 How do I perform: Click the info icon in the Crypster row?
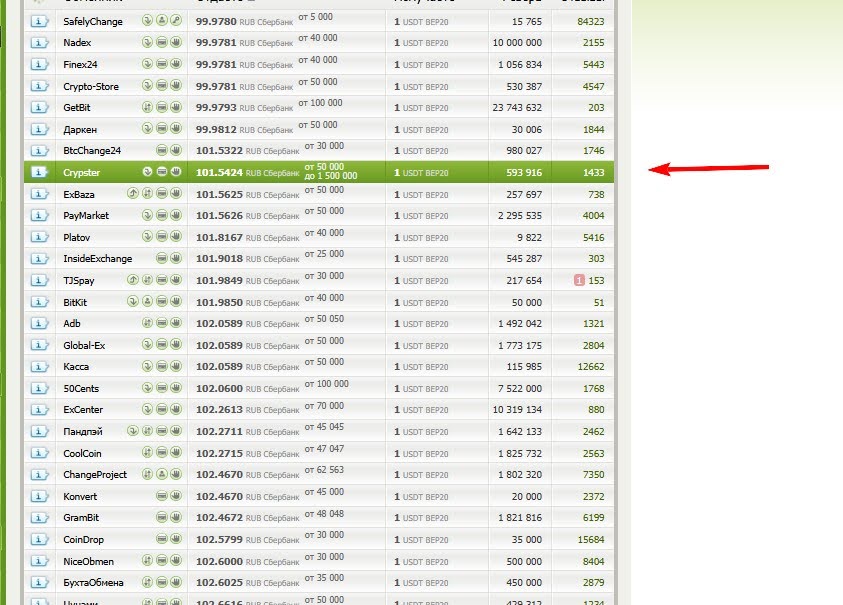(39, 172)
